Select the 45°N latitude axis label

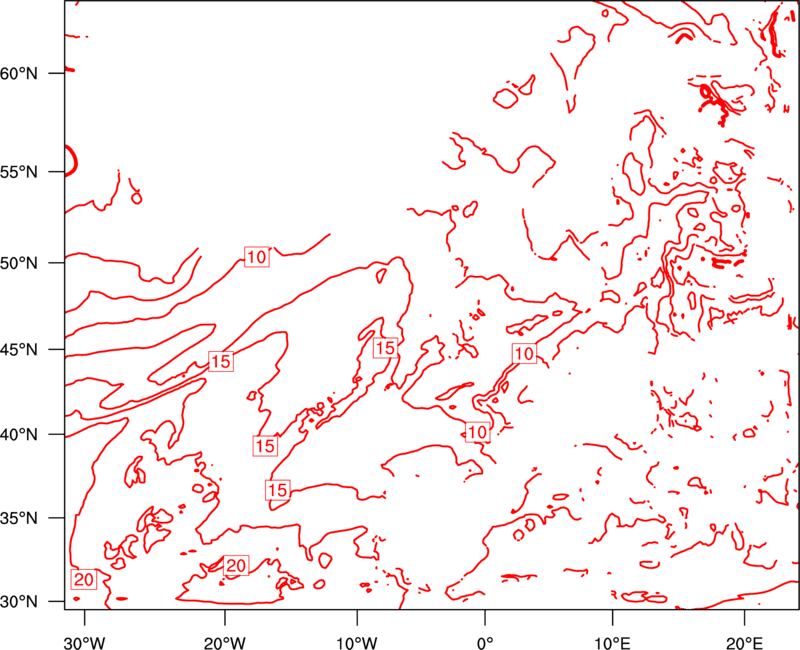19,349
